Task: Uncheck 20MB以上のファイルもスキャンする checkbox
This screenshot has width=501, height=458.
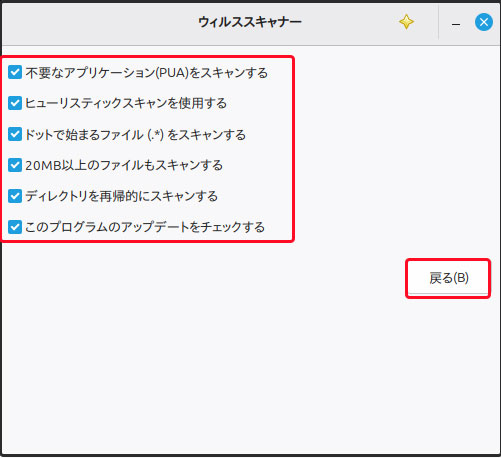Action: [x=15, y=165]
